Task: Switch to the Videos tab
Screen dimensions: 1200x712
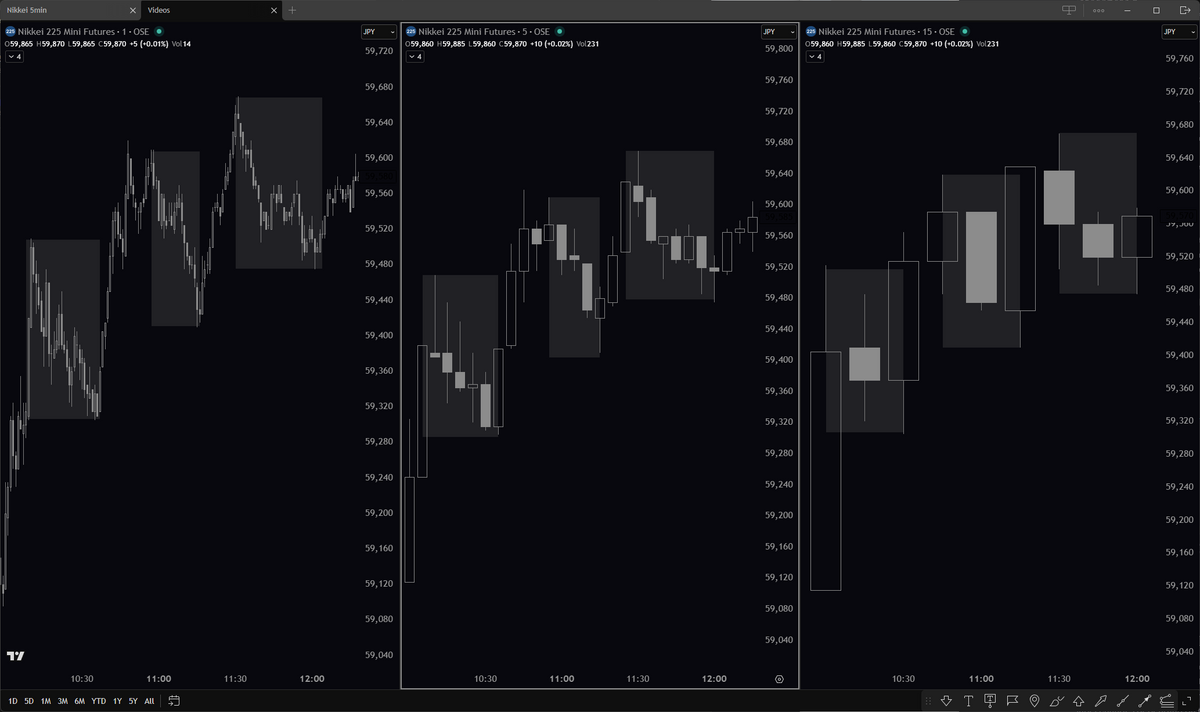Action: point(212,10)
